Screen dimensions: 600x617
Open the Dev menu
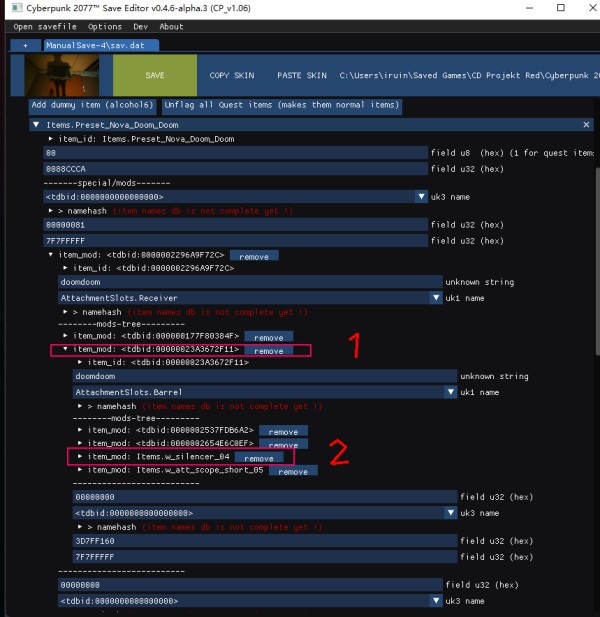pyautogui.click(x=140, y=27)
